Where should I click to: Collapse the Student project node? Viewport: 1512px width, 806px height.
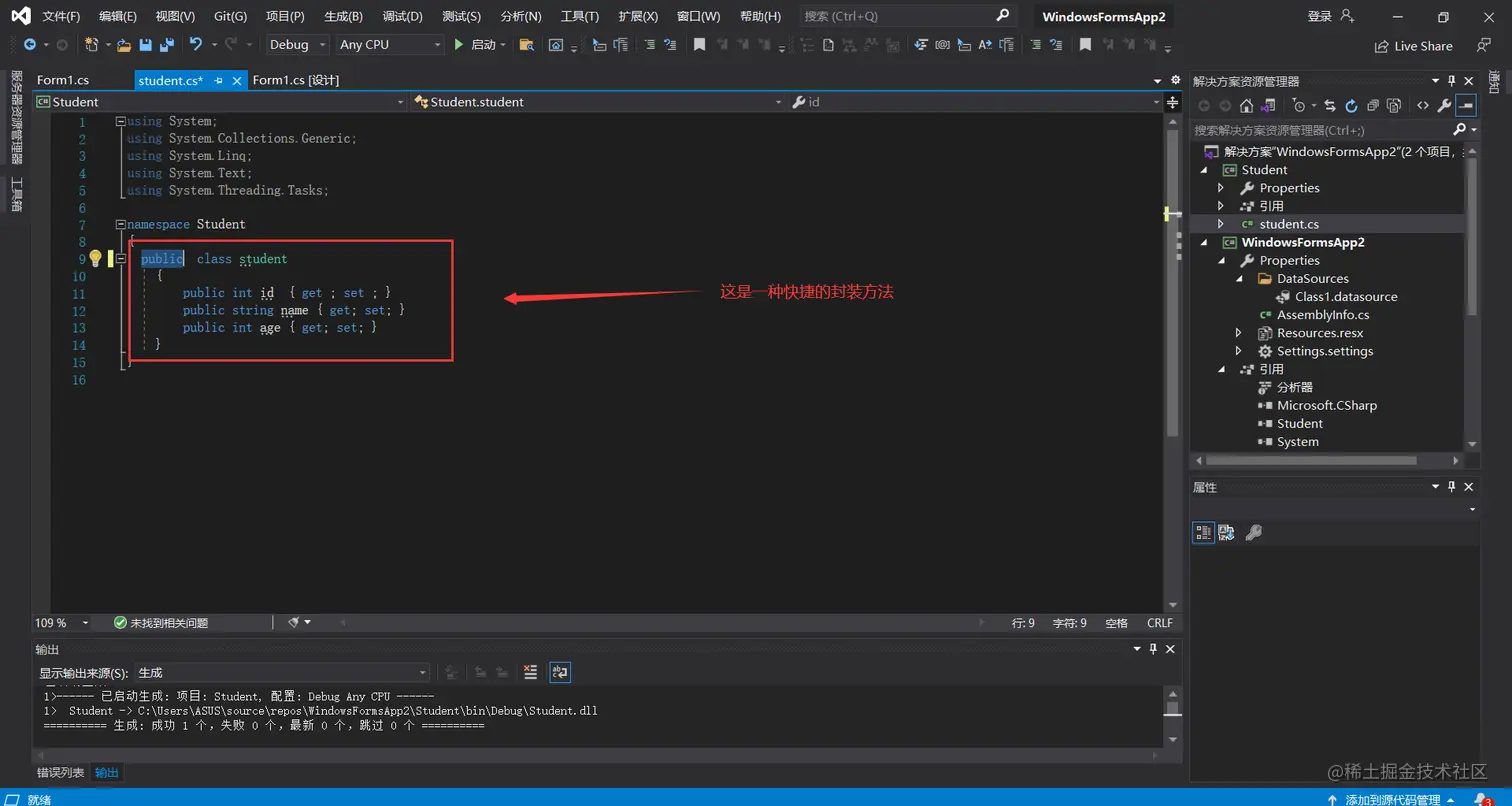coord(1204,170)
